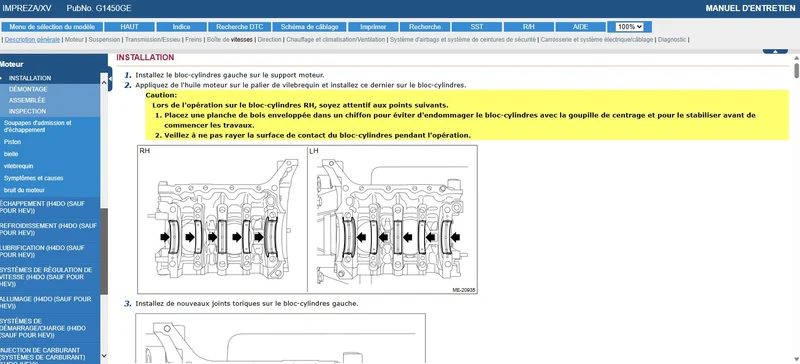
Task: Open Description générale section link
Action: [x=32, y=40]
